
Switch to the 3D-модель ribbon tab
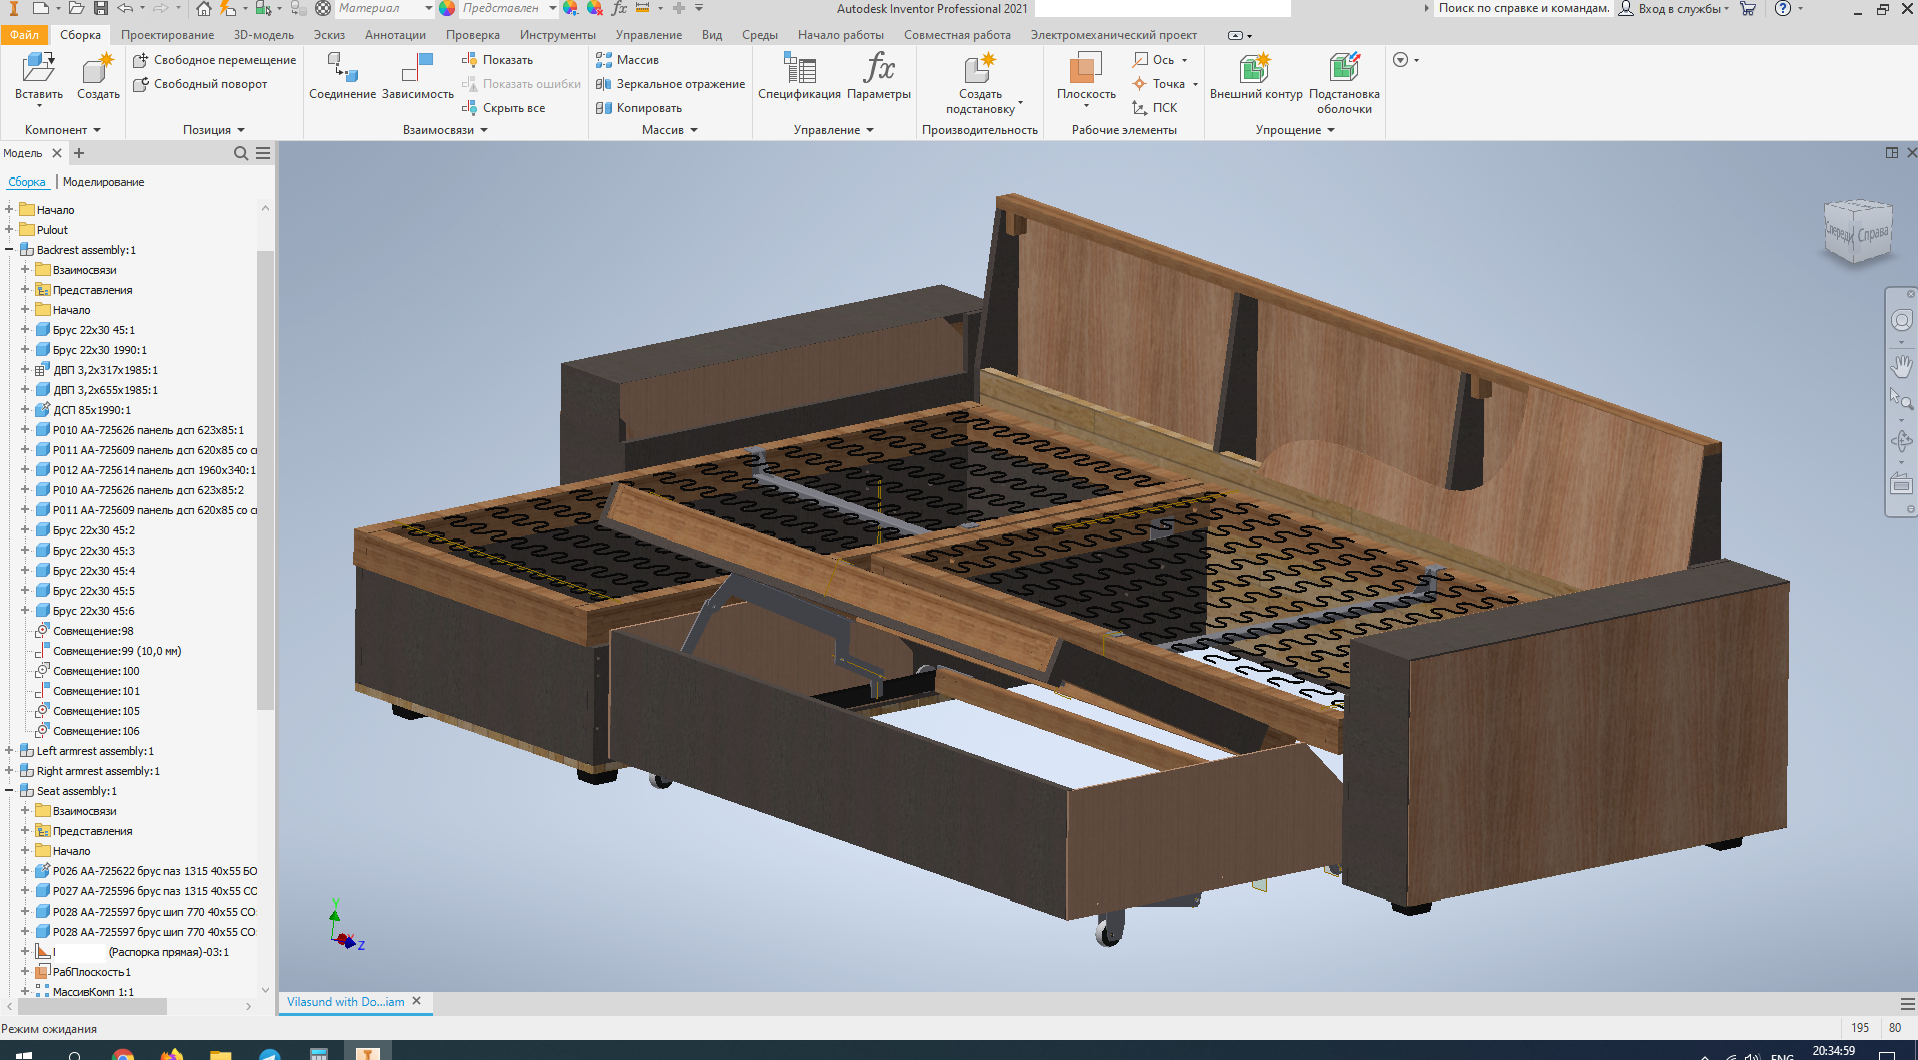263,35
